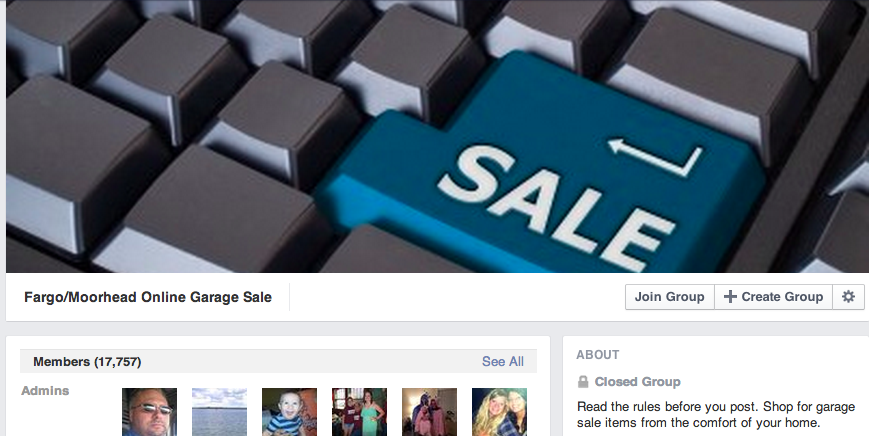Screen dimensions: 869x436
Task: Click the lock icon next to Closed Group
Action: point(582,382)
